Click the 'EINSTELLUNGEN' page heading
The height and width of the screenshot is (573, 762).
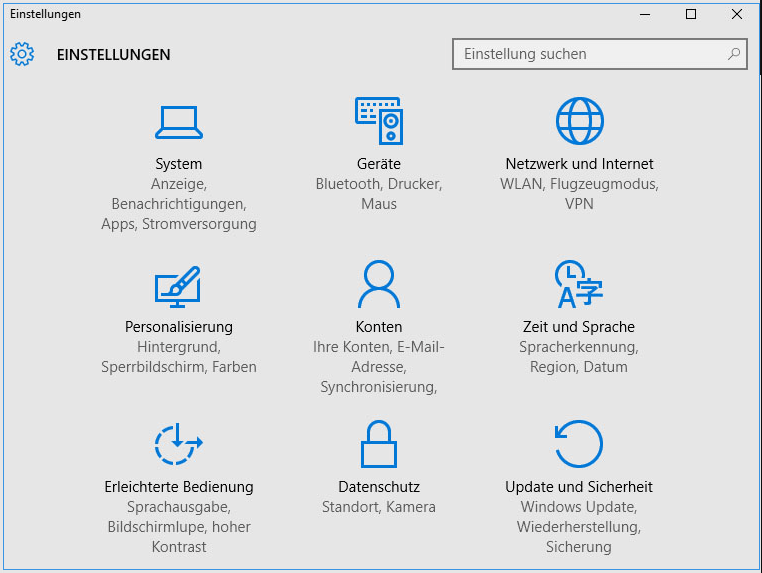pos(114,54)
